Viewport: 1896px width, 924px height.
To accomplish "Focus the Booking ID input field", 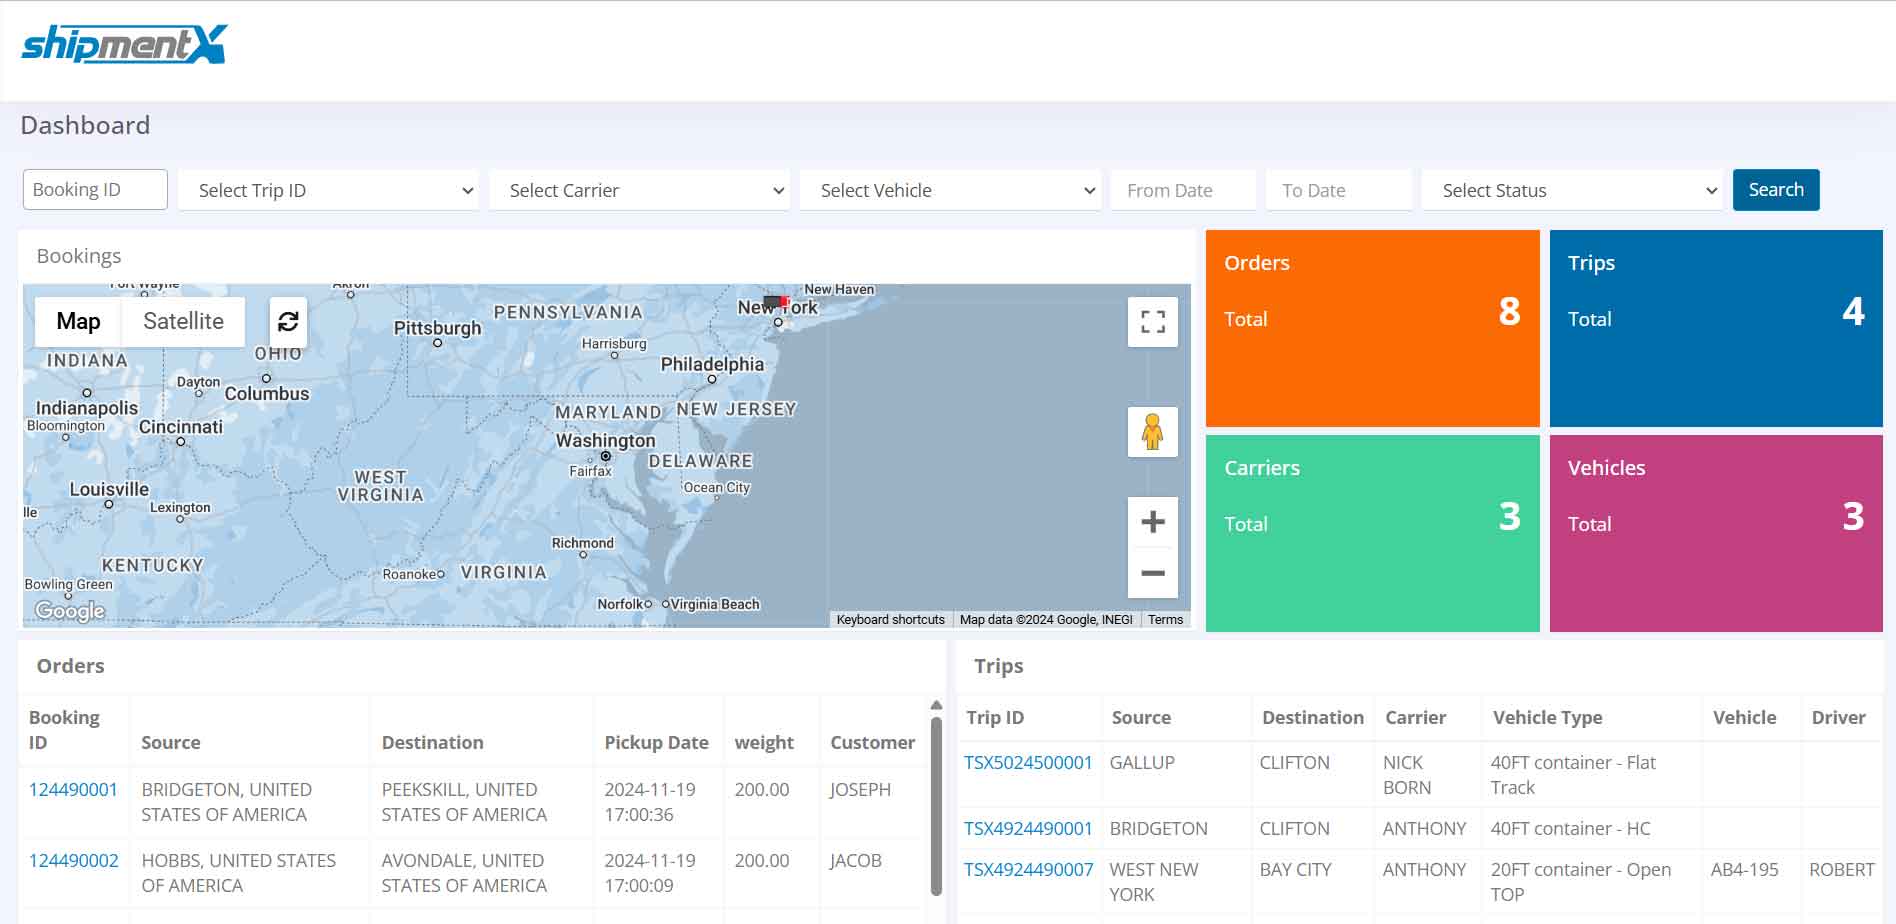I will coord(95,189).
